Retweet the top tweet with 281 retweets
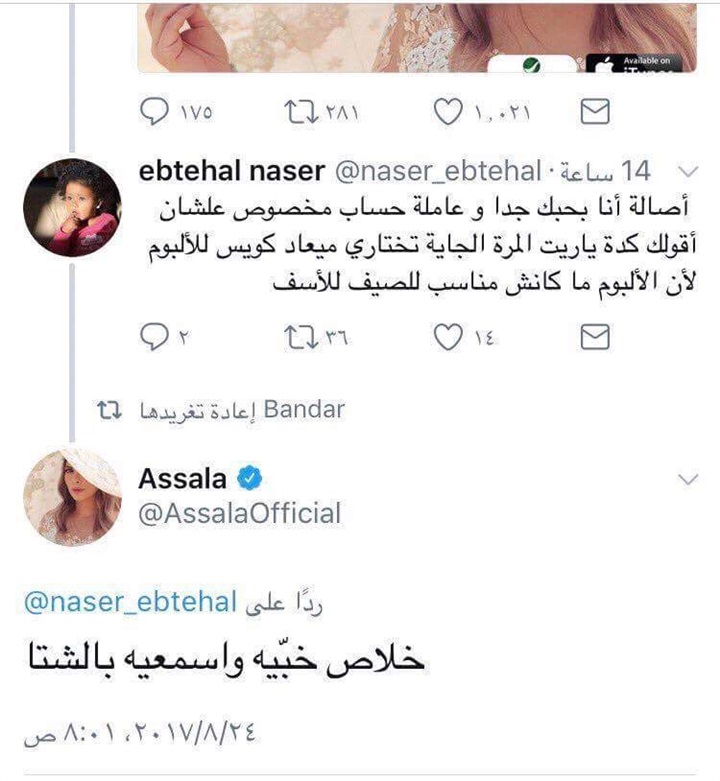This screenshot has height=781, width=720. 301,112
